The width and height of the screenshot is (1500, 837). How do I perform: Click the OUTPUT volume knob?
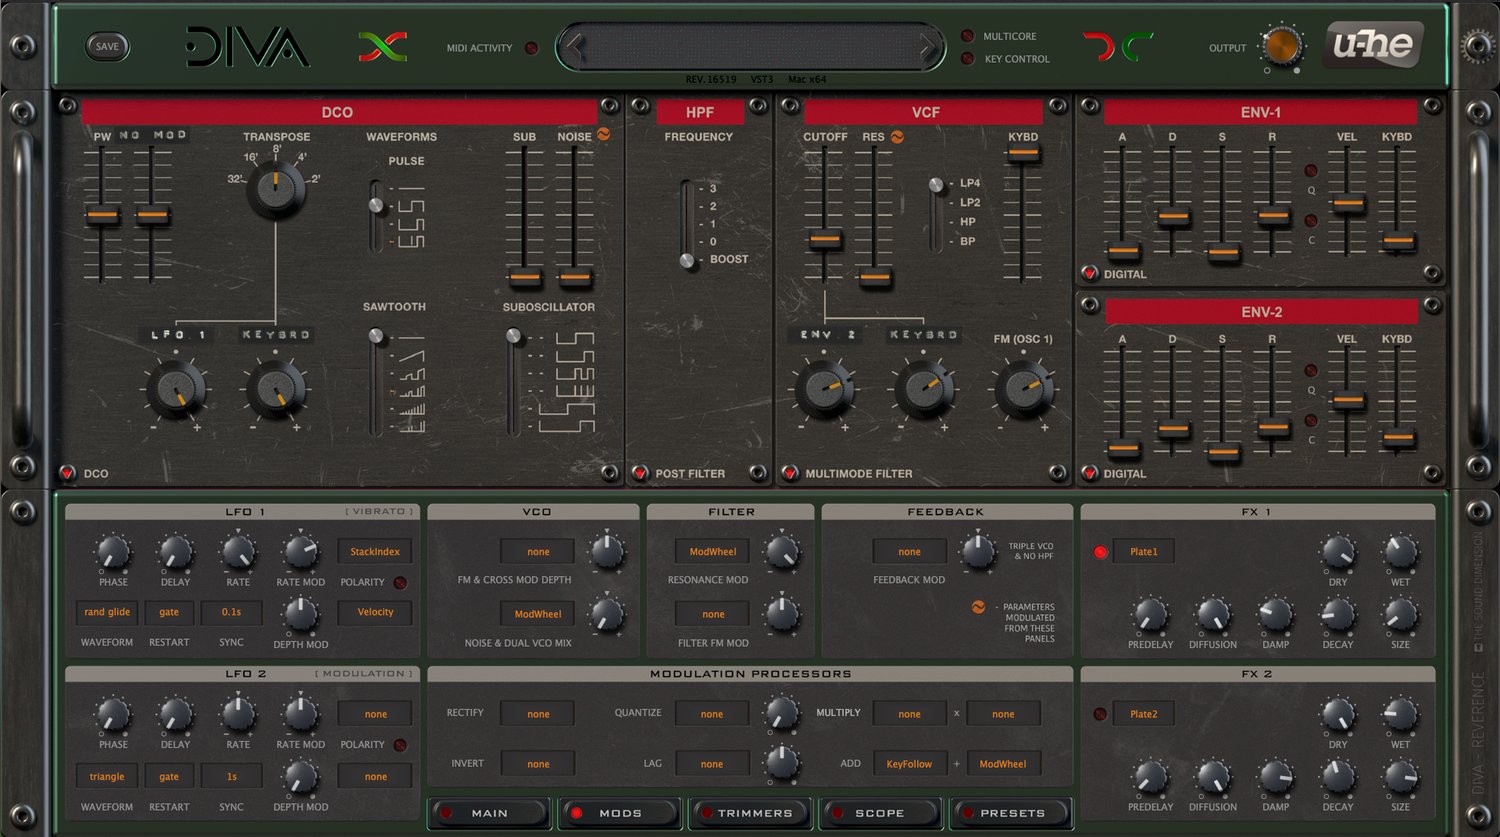1281,46
